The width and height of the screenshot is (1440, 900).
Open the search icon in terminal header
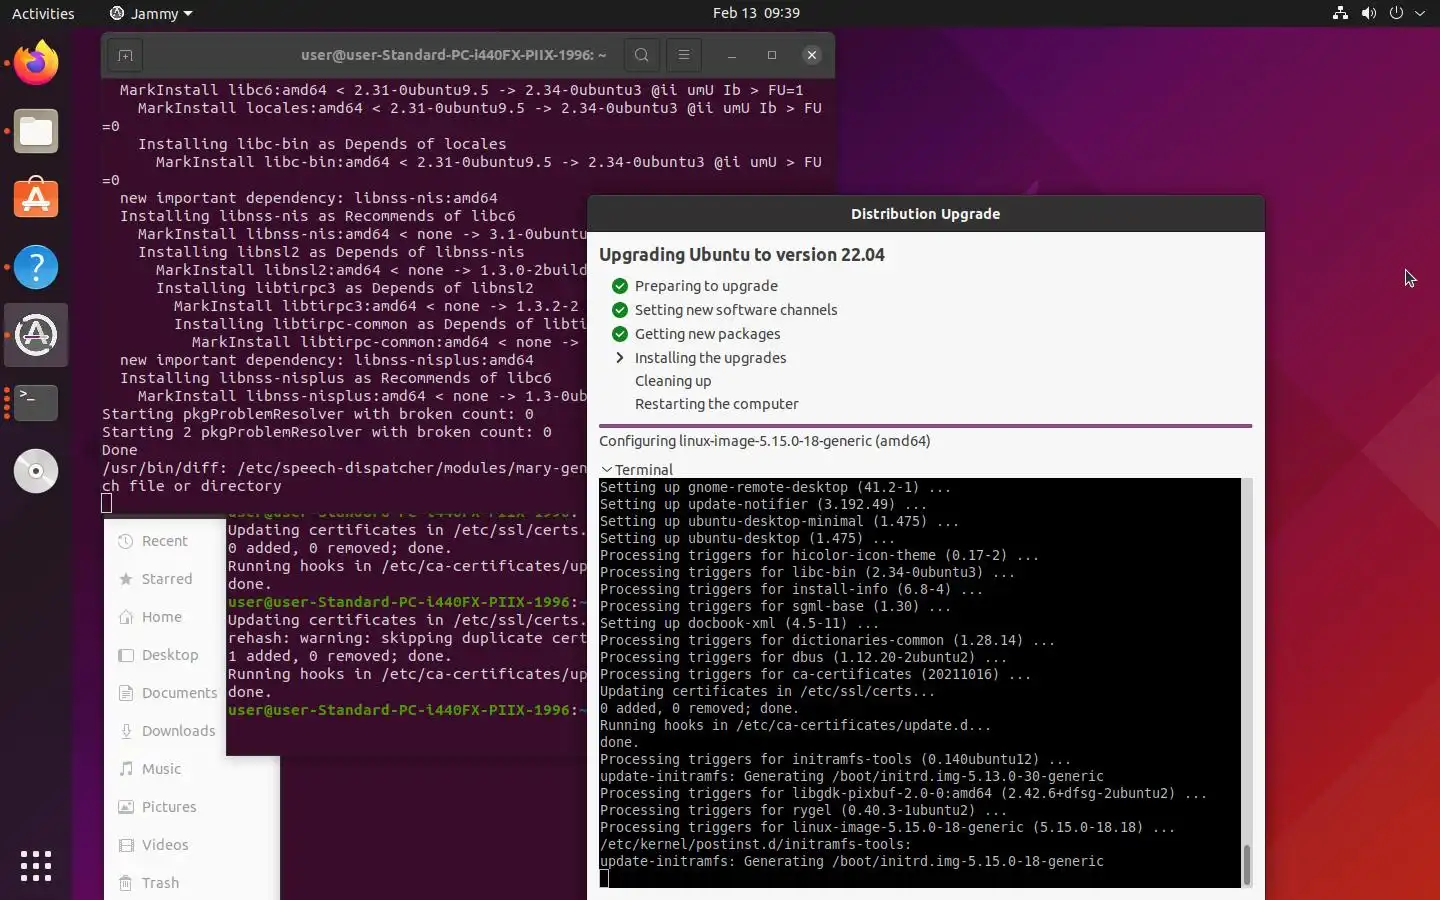click(642, 55)
